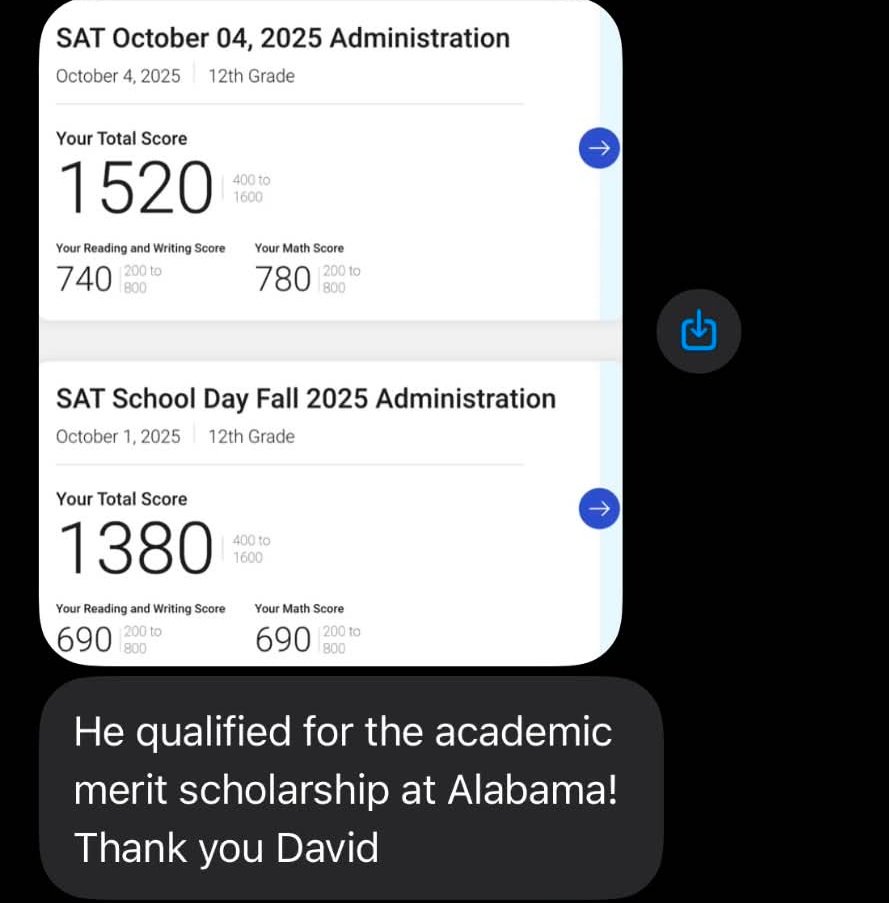
Task: Tap the download image icon beside the attachment
Action: pyautogui.click(x=698, y=331)
